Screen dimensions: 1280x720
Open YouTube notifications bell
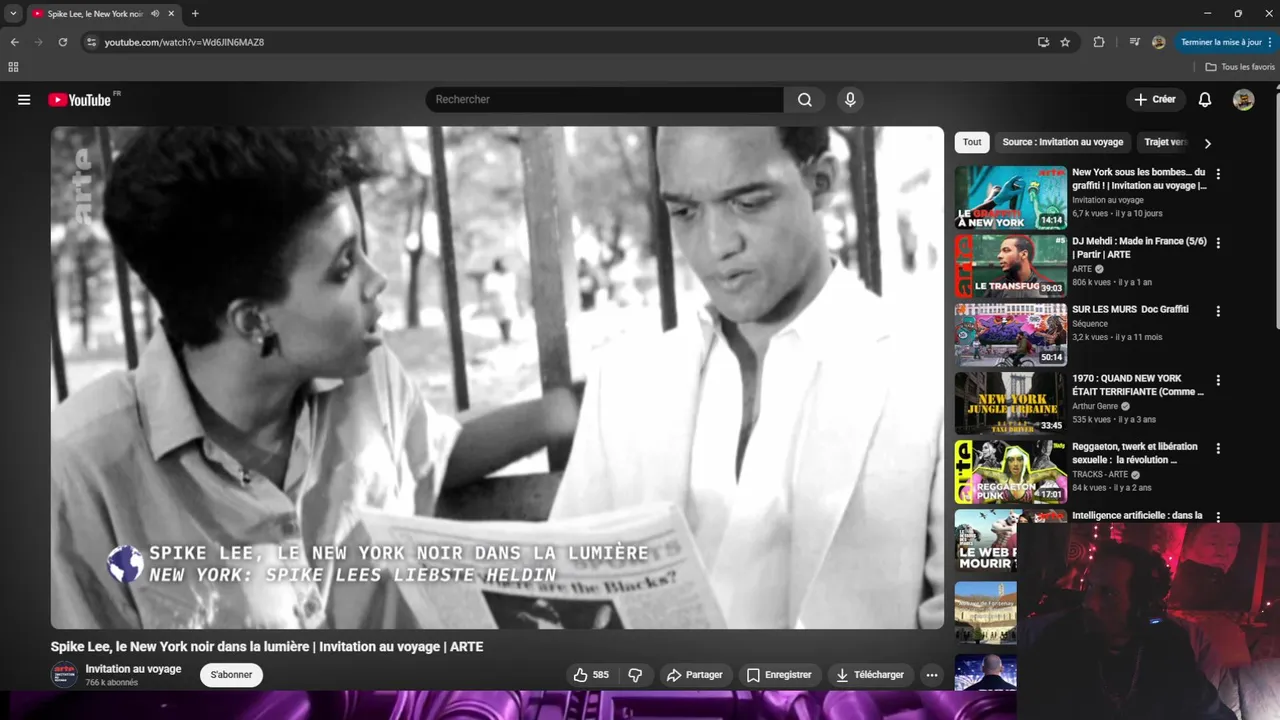1205,100
